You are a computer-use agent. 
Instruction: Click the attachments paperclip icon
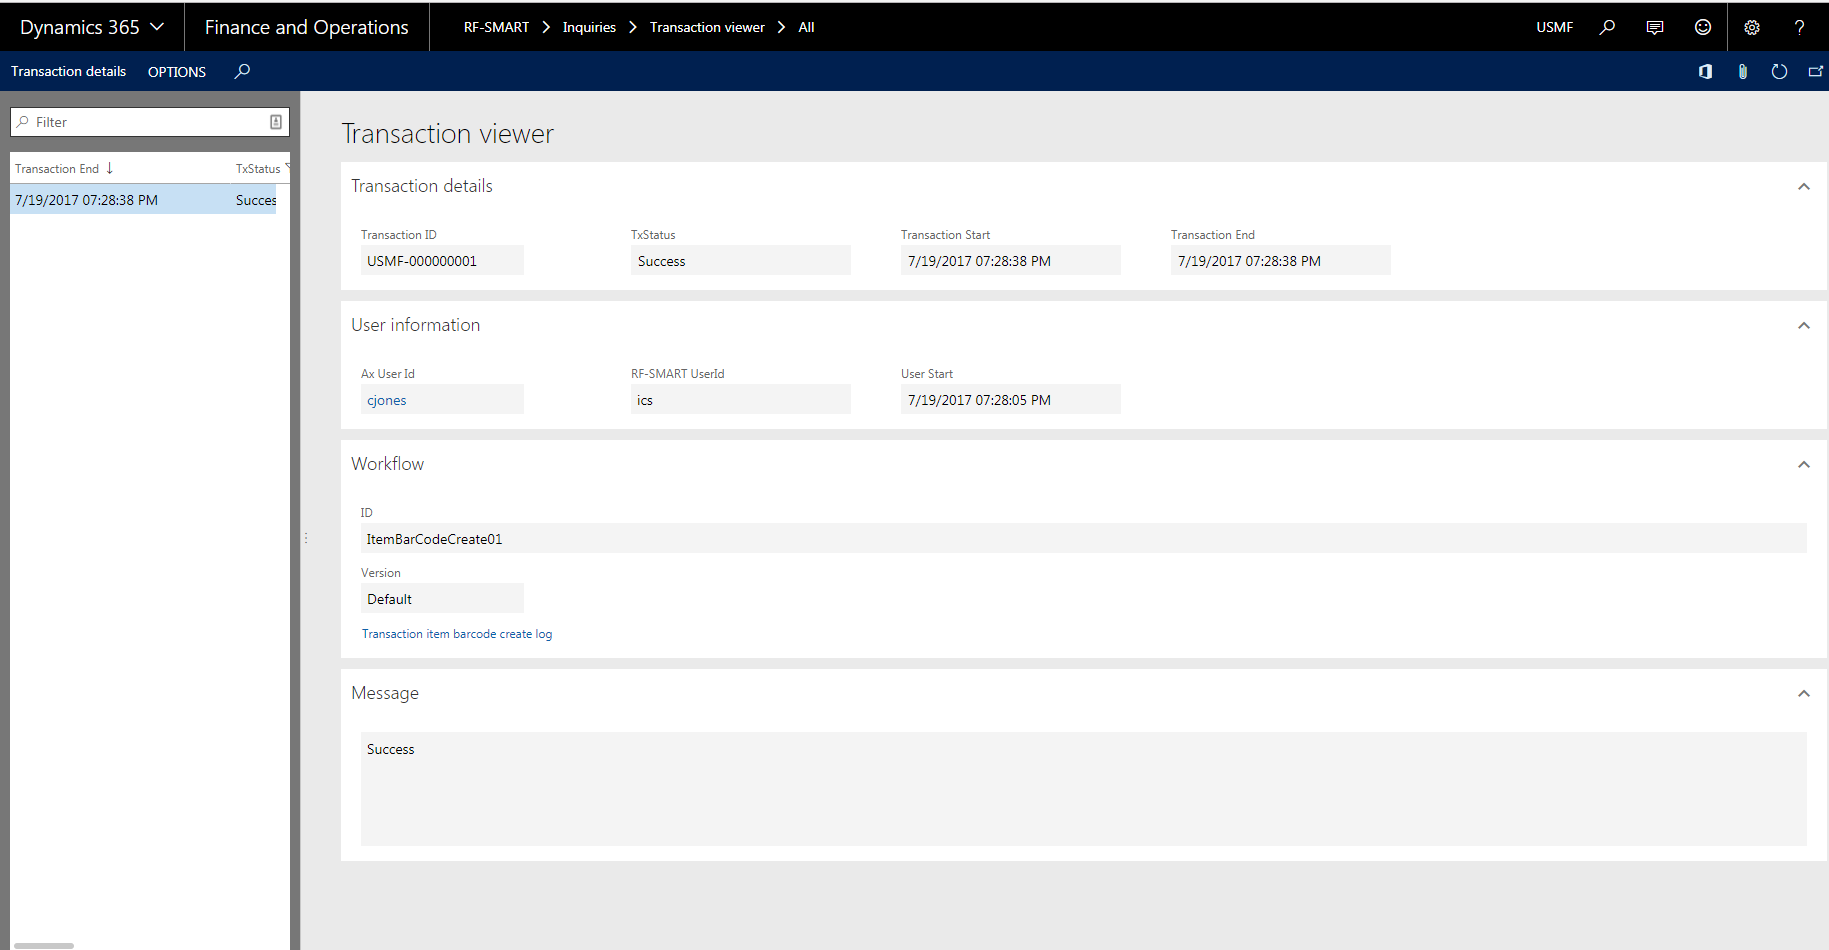pyautogui.click(x=1742, y=71)
